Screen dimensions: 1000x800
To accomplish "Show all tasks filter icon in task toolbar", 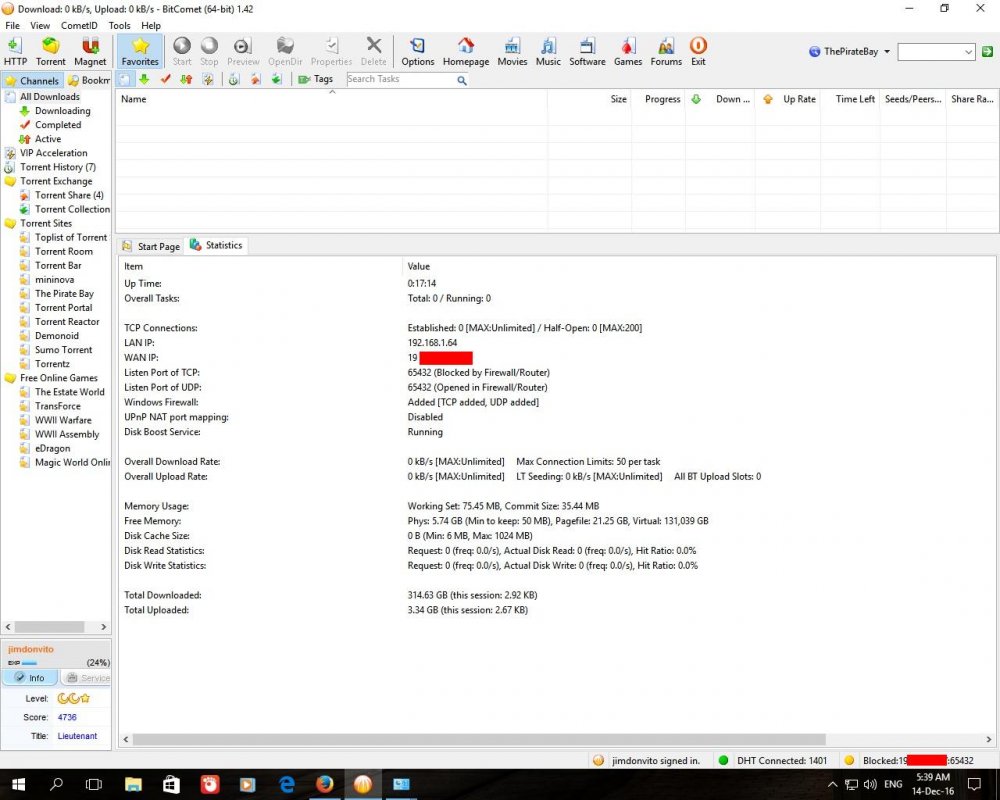I will (x=125, y=79).
